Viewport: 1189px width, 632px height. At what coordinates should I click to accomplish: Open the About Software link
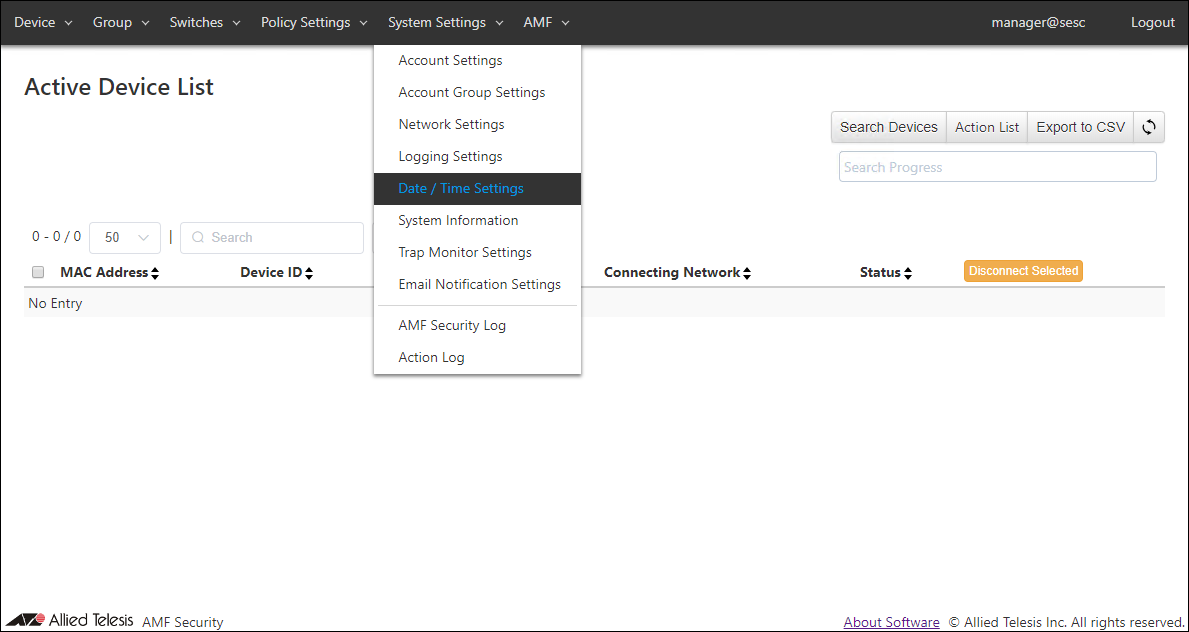point(891,622)
